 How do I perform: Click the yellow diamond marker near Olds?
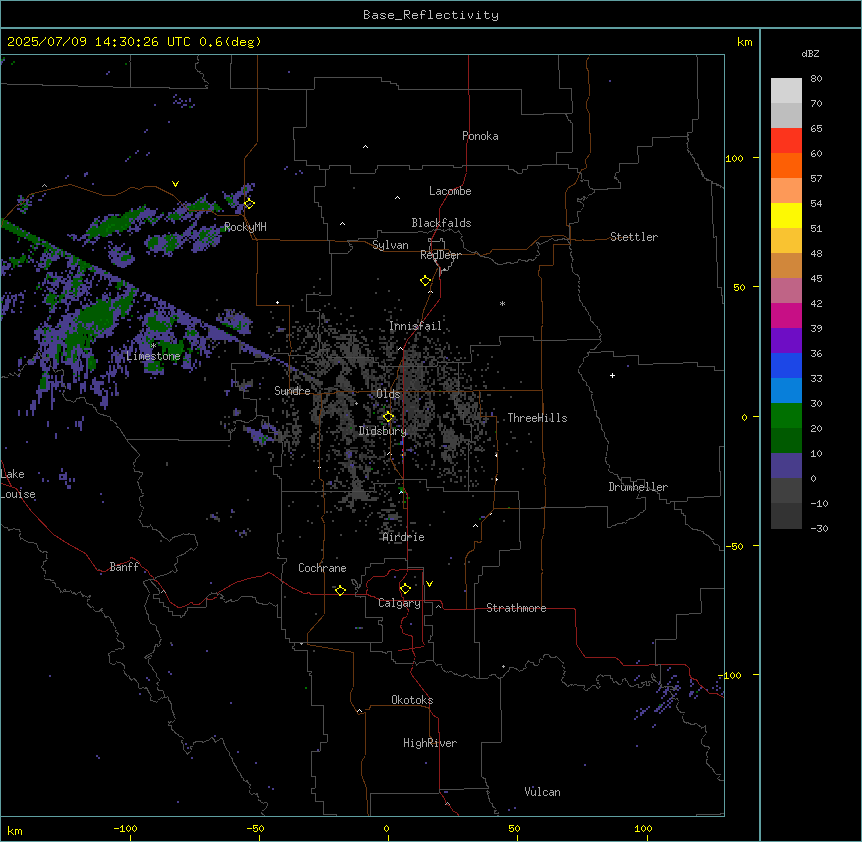click(x=388, y=417)
